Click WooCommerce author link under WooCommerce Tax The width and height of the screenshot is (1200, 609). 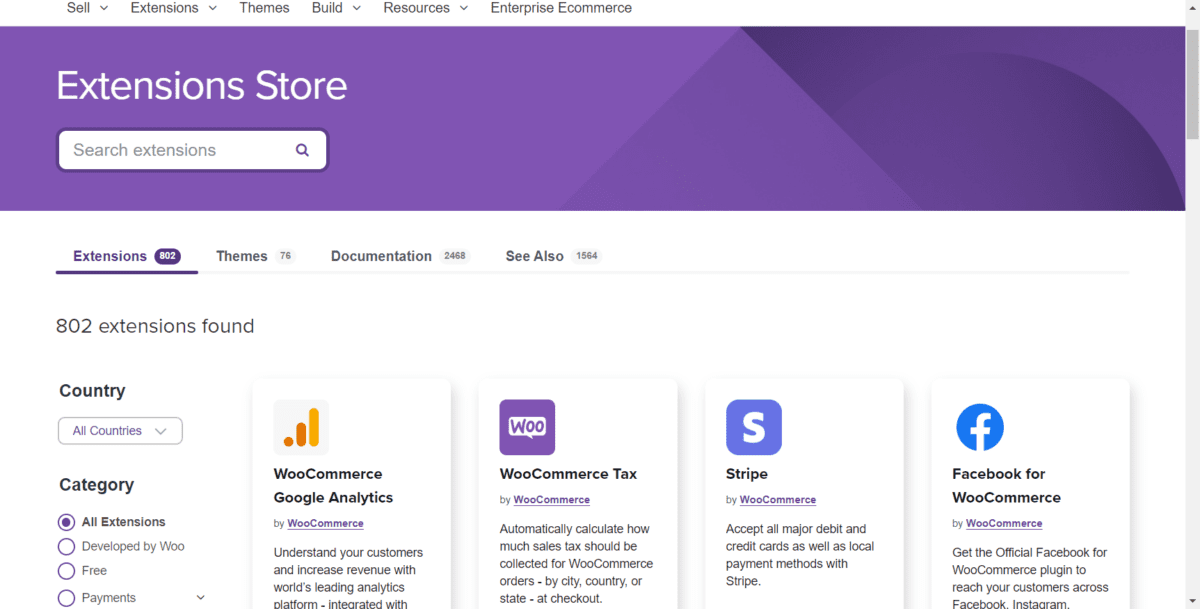click(552, 500)
